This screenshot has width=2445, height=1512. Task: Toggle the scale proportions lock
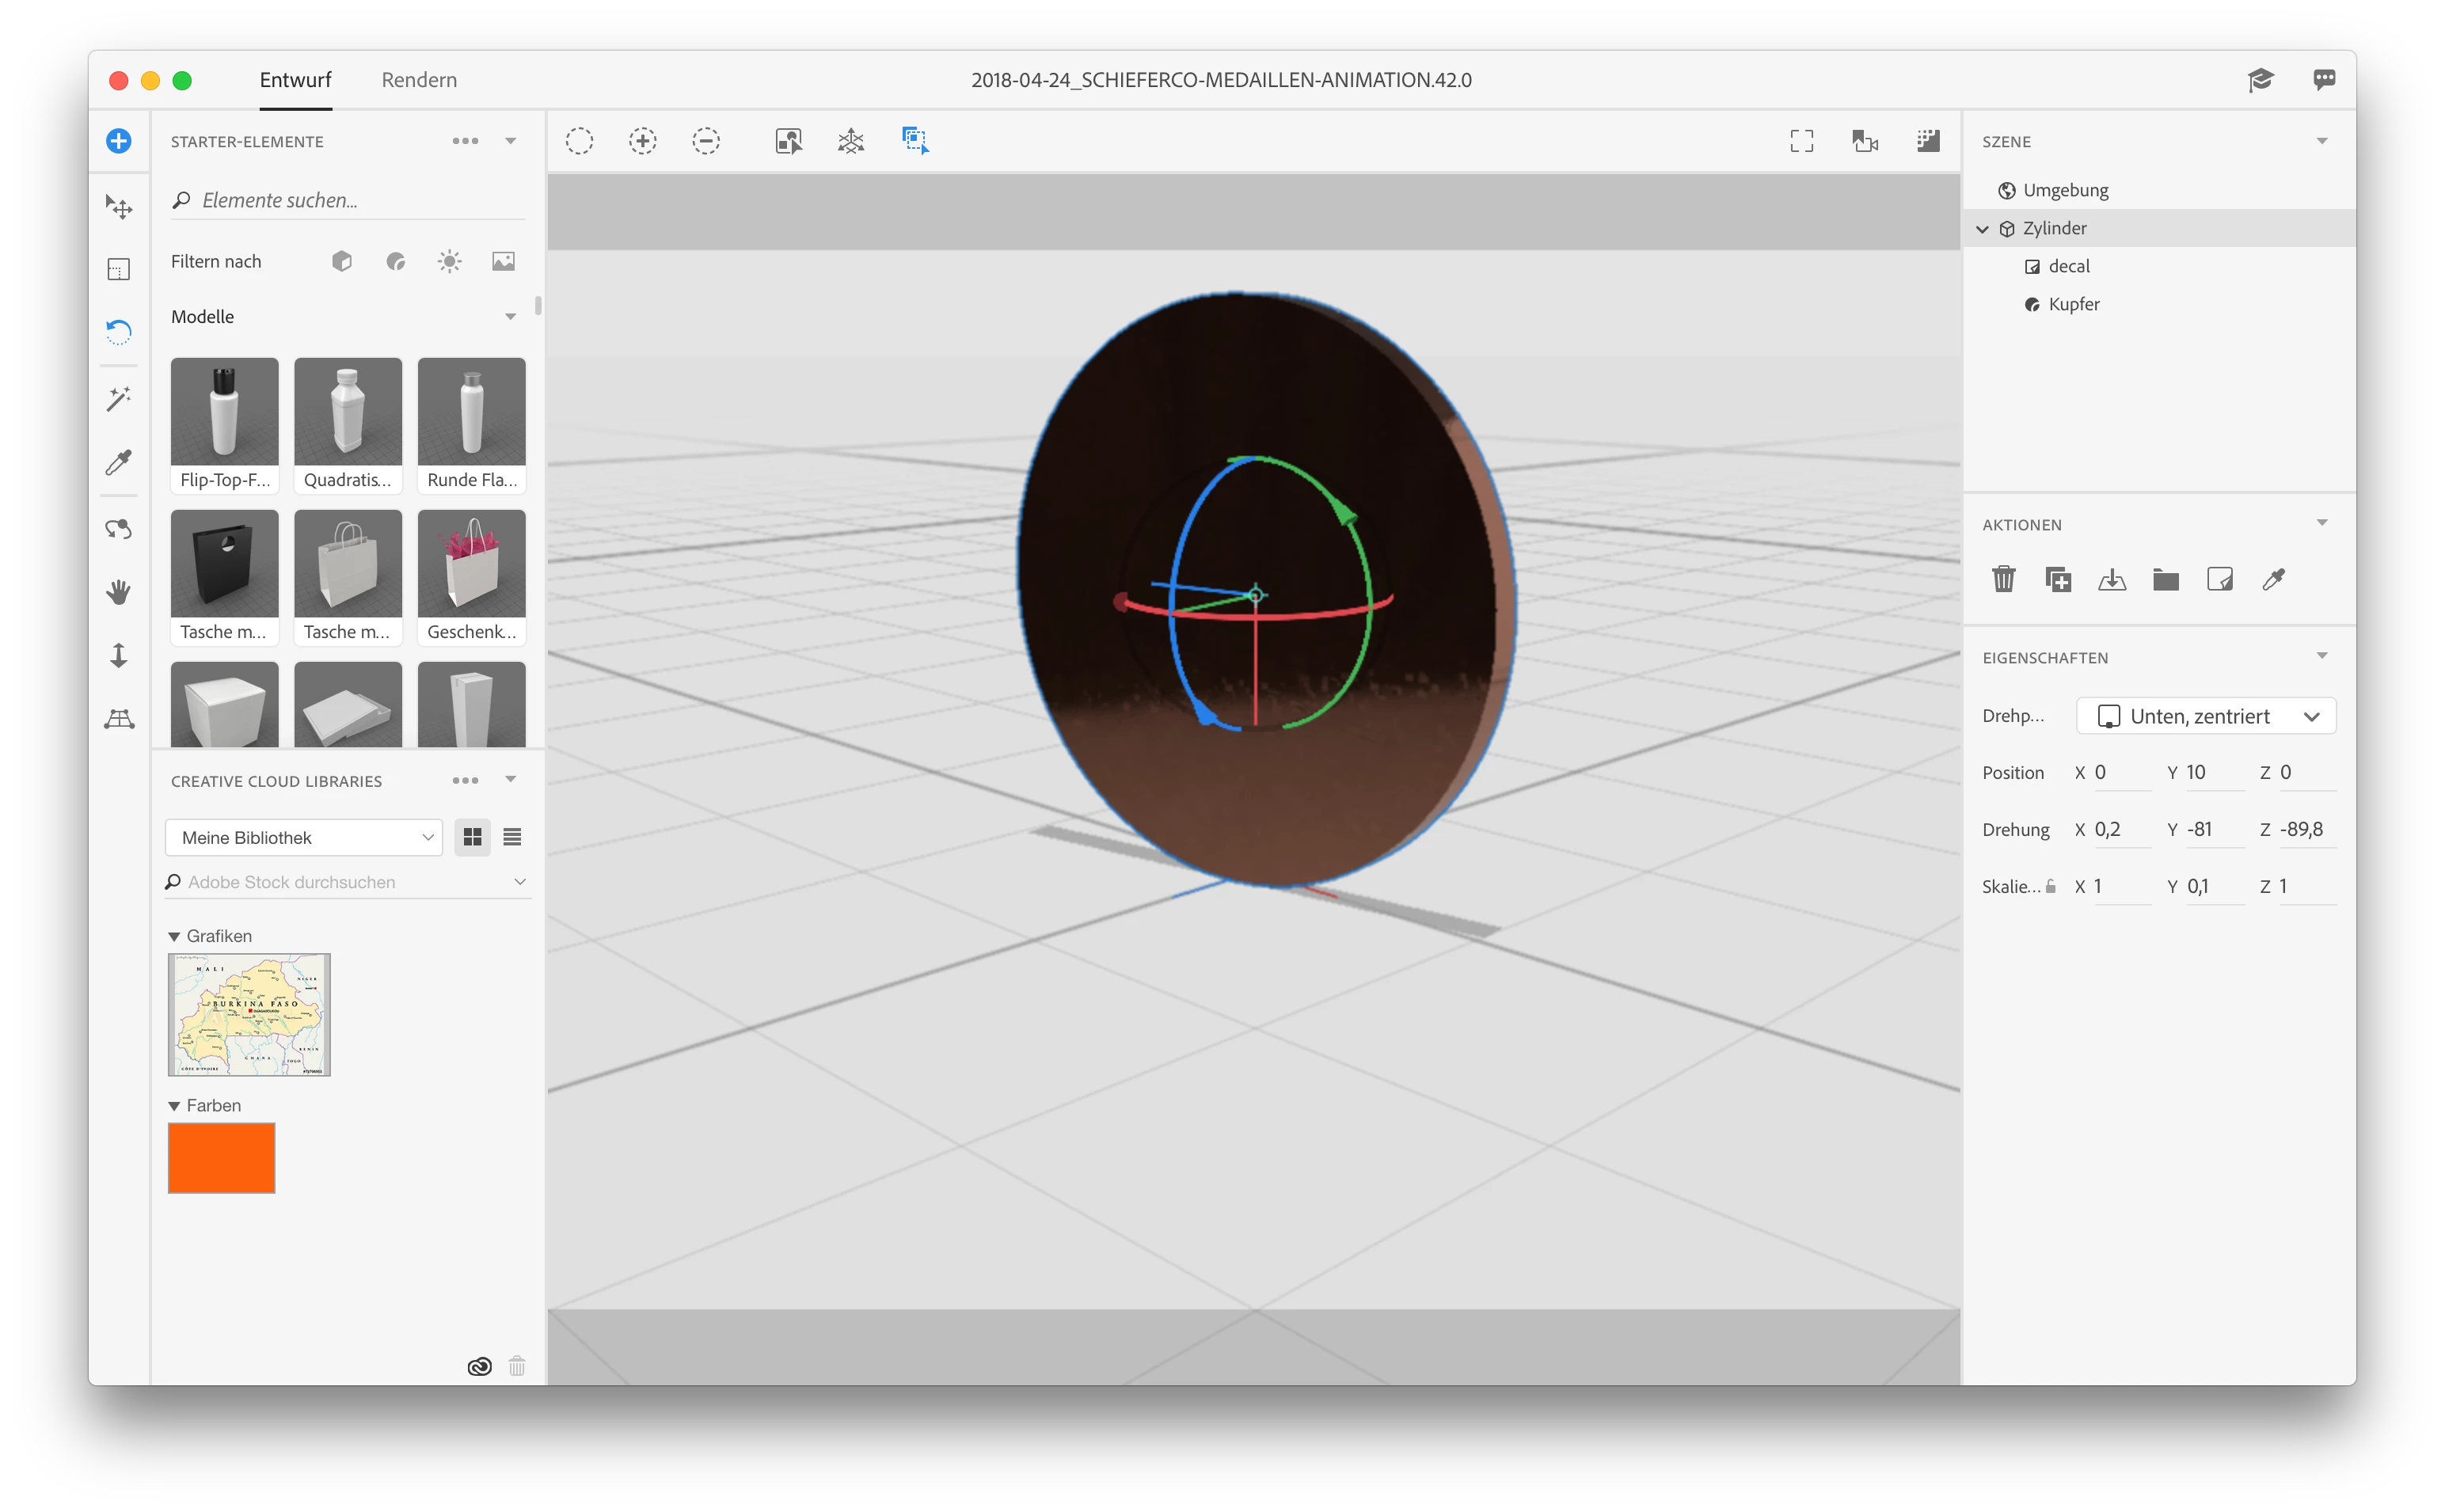pyautogui.click(x=2051, y=886)
